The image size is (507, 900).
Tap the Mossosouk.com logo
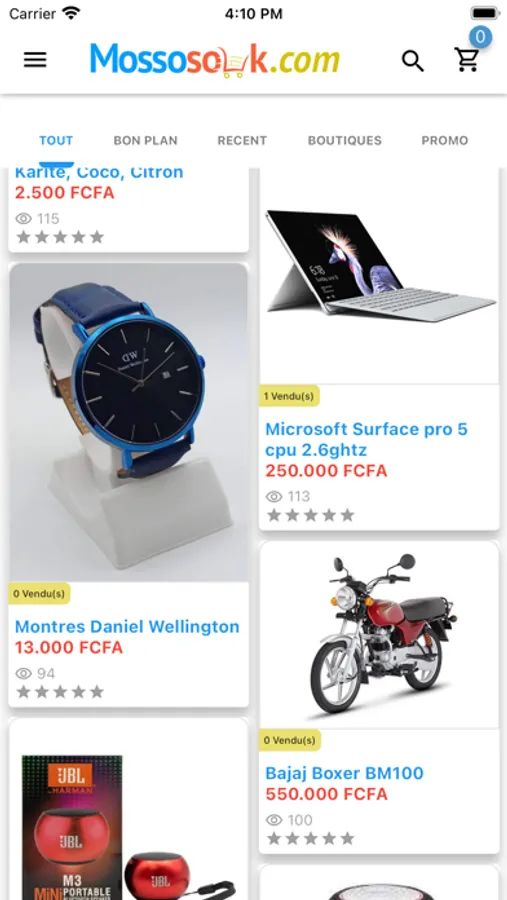tap(215, 60)
